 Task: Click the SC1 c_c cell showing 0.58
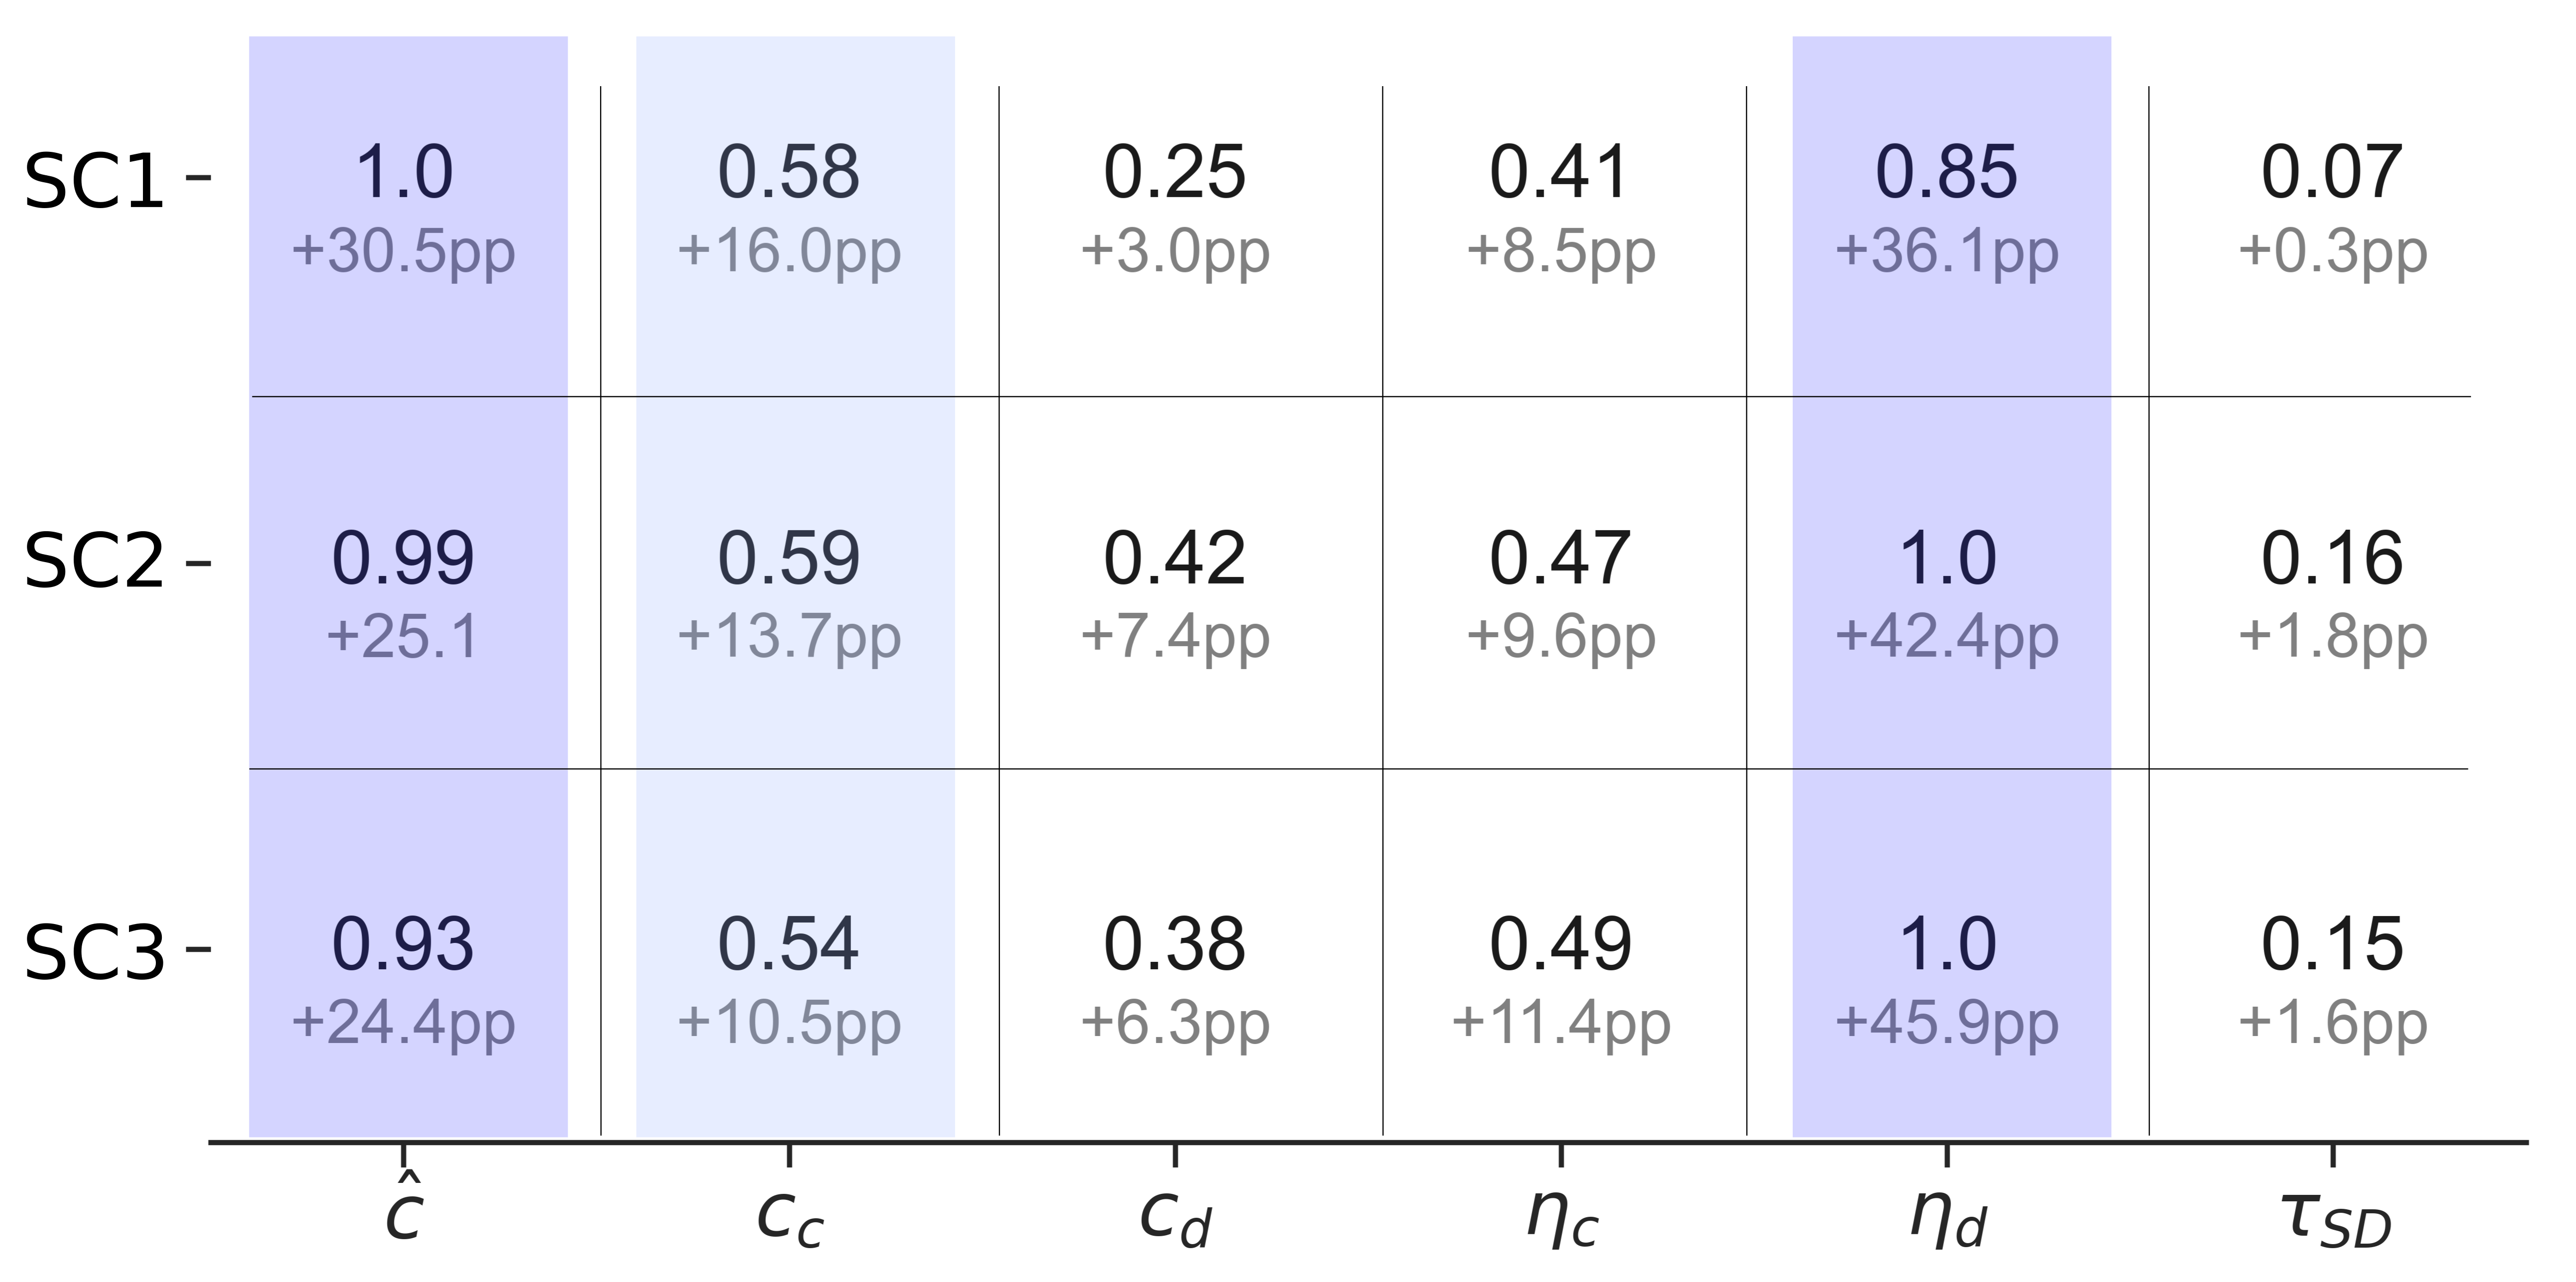[789, 173]
